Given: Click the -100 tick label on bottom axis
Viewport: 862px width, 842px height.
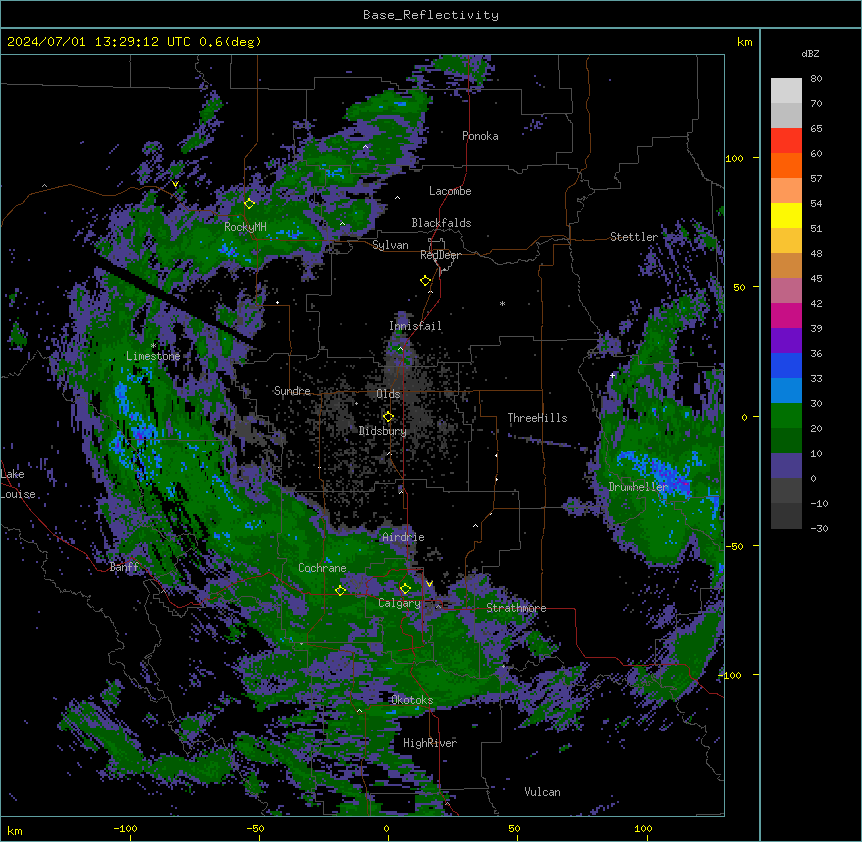Looking at the screenshot, I should click(125, 828).
